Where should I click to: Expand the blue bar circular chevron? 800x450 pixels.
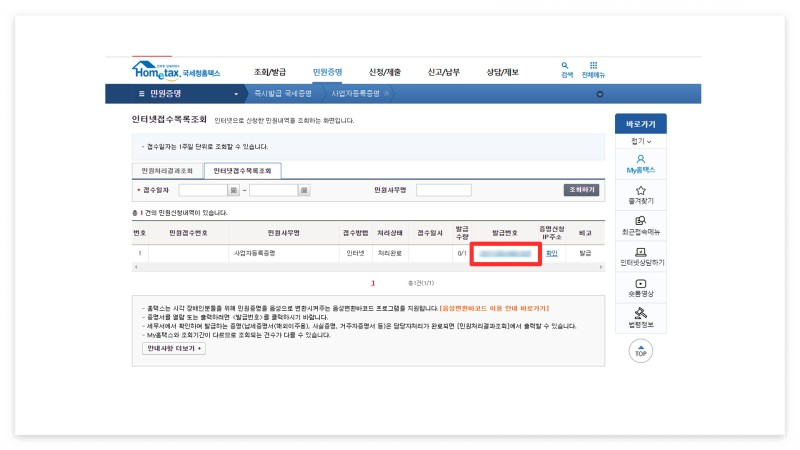click(599, 94)
